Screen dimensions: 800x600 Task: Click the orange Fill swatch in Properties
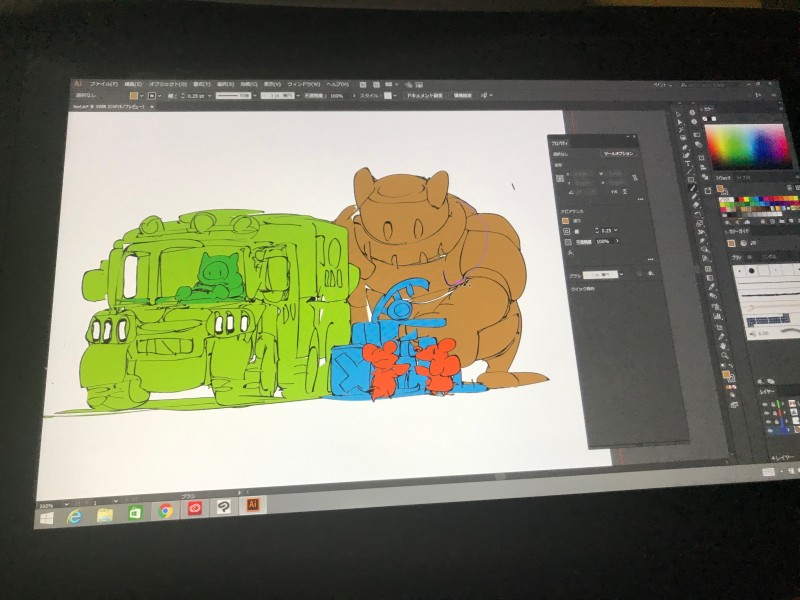click(565, 221)
